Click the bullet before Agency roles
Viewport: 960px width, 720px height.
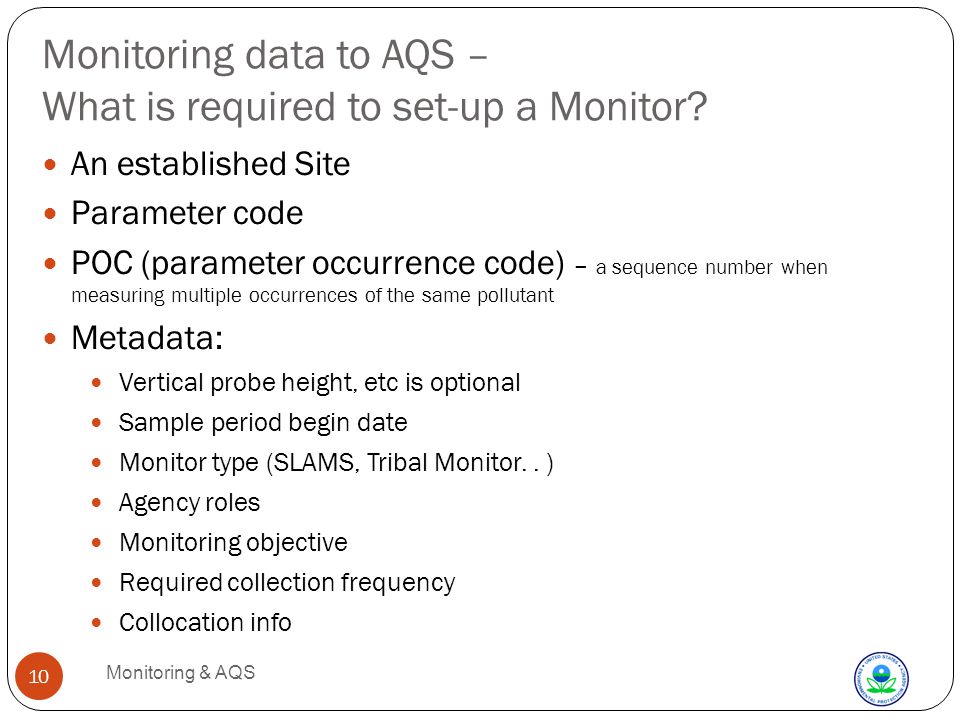point(96,503)
